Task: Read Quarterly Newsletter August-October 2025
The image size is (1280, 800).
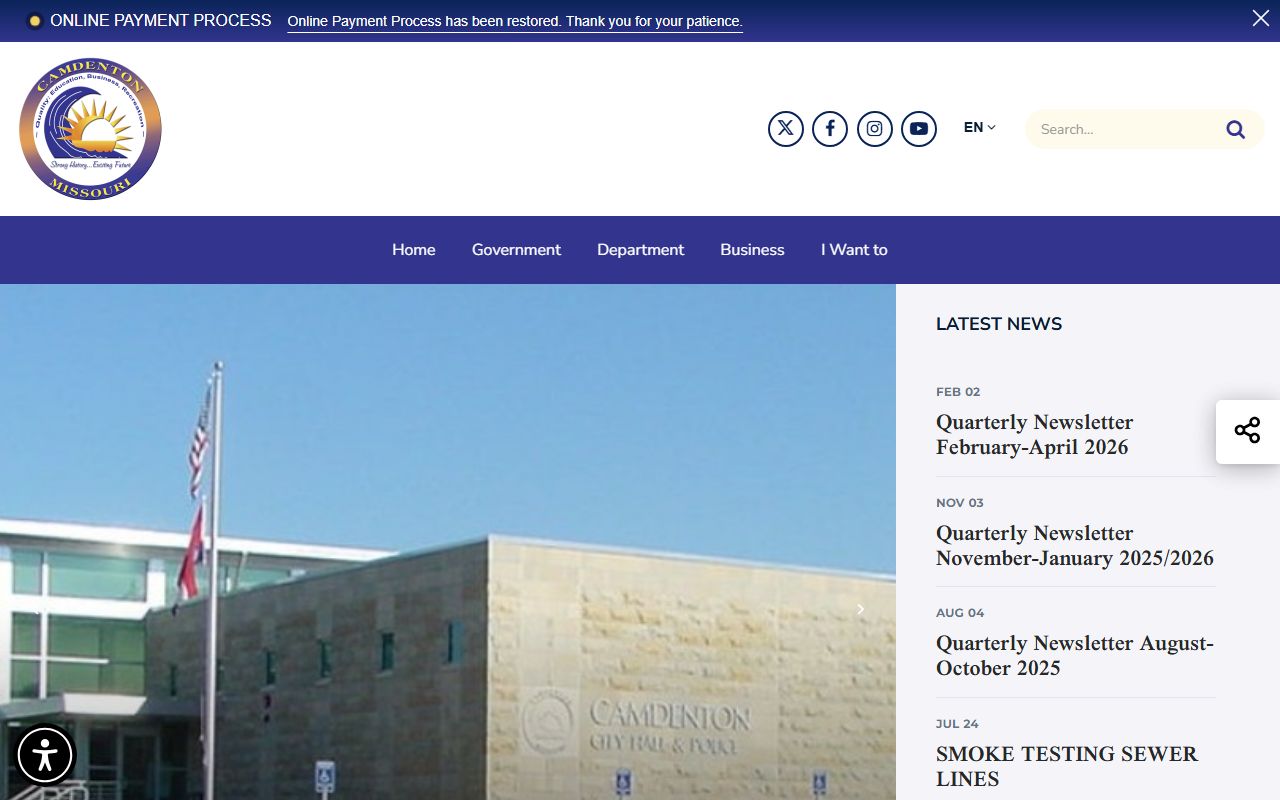Action: [x=1075, y=656]
